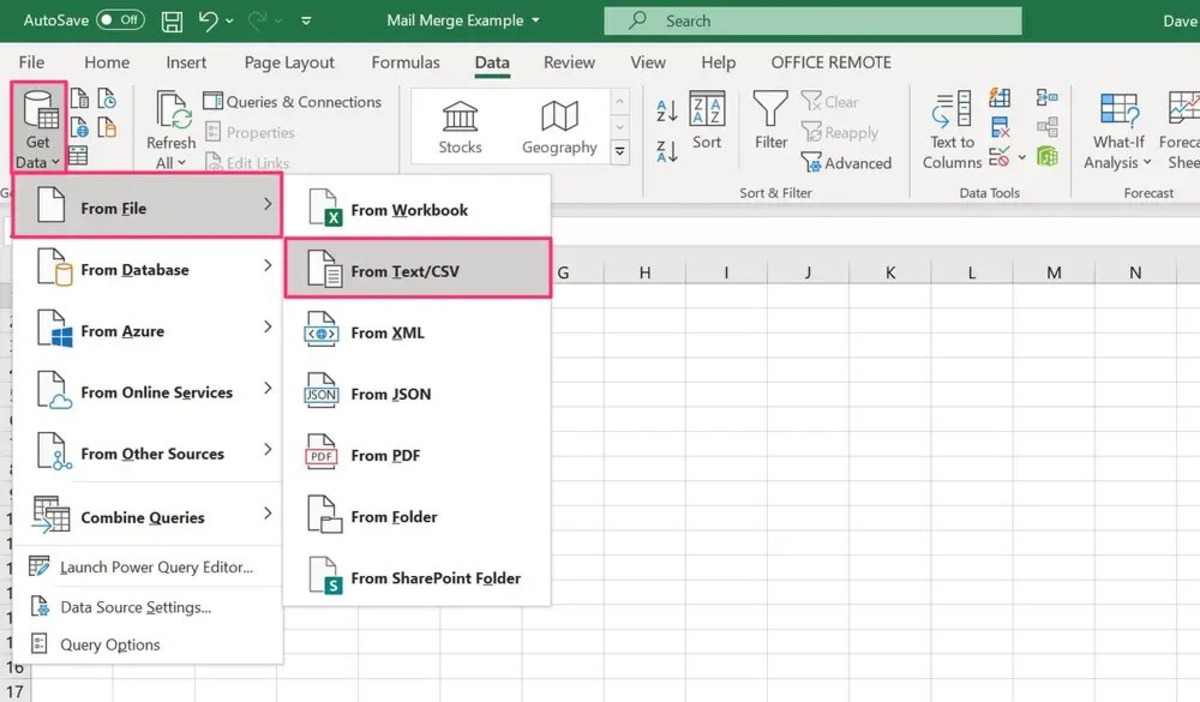1200x702 pixels.
Task: Open the Filter tool
Action: pos(769,122)
